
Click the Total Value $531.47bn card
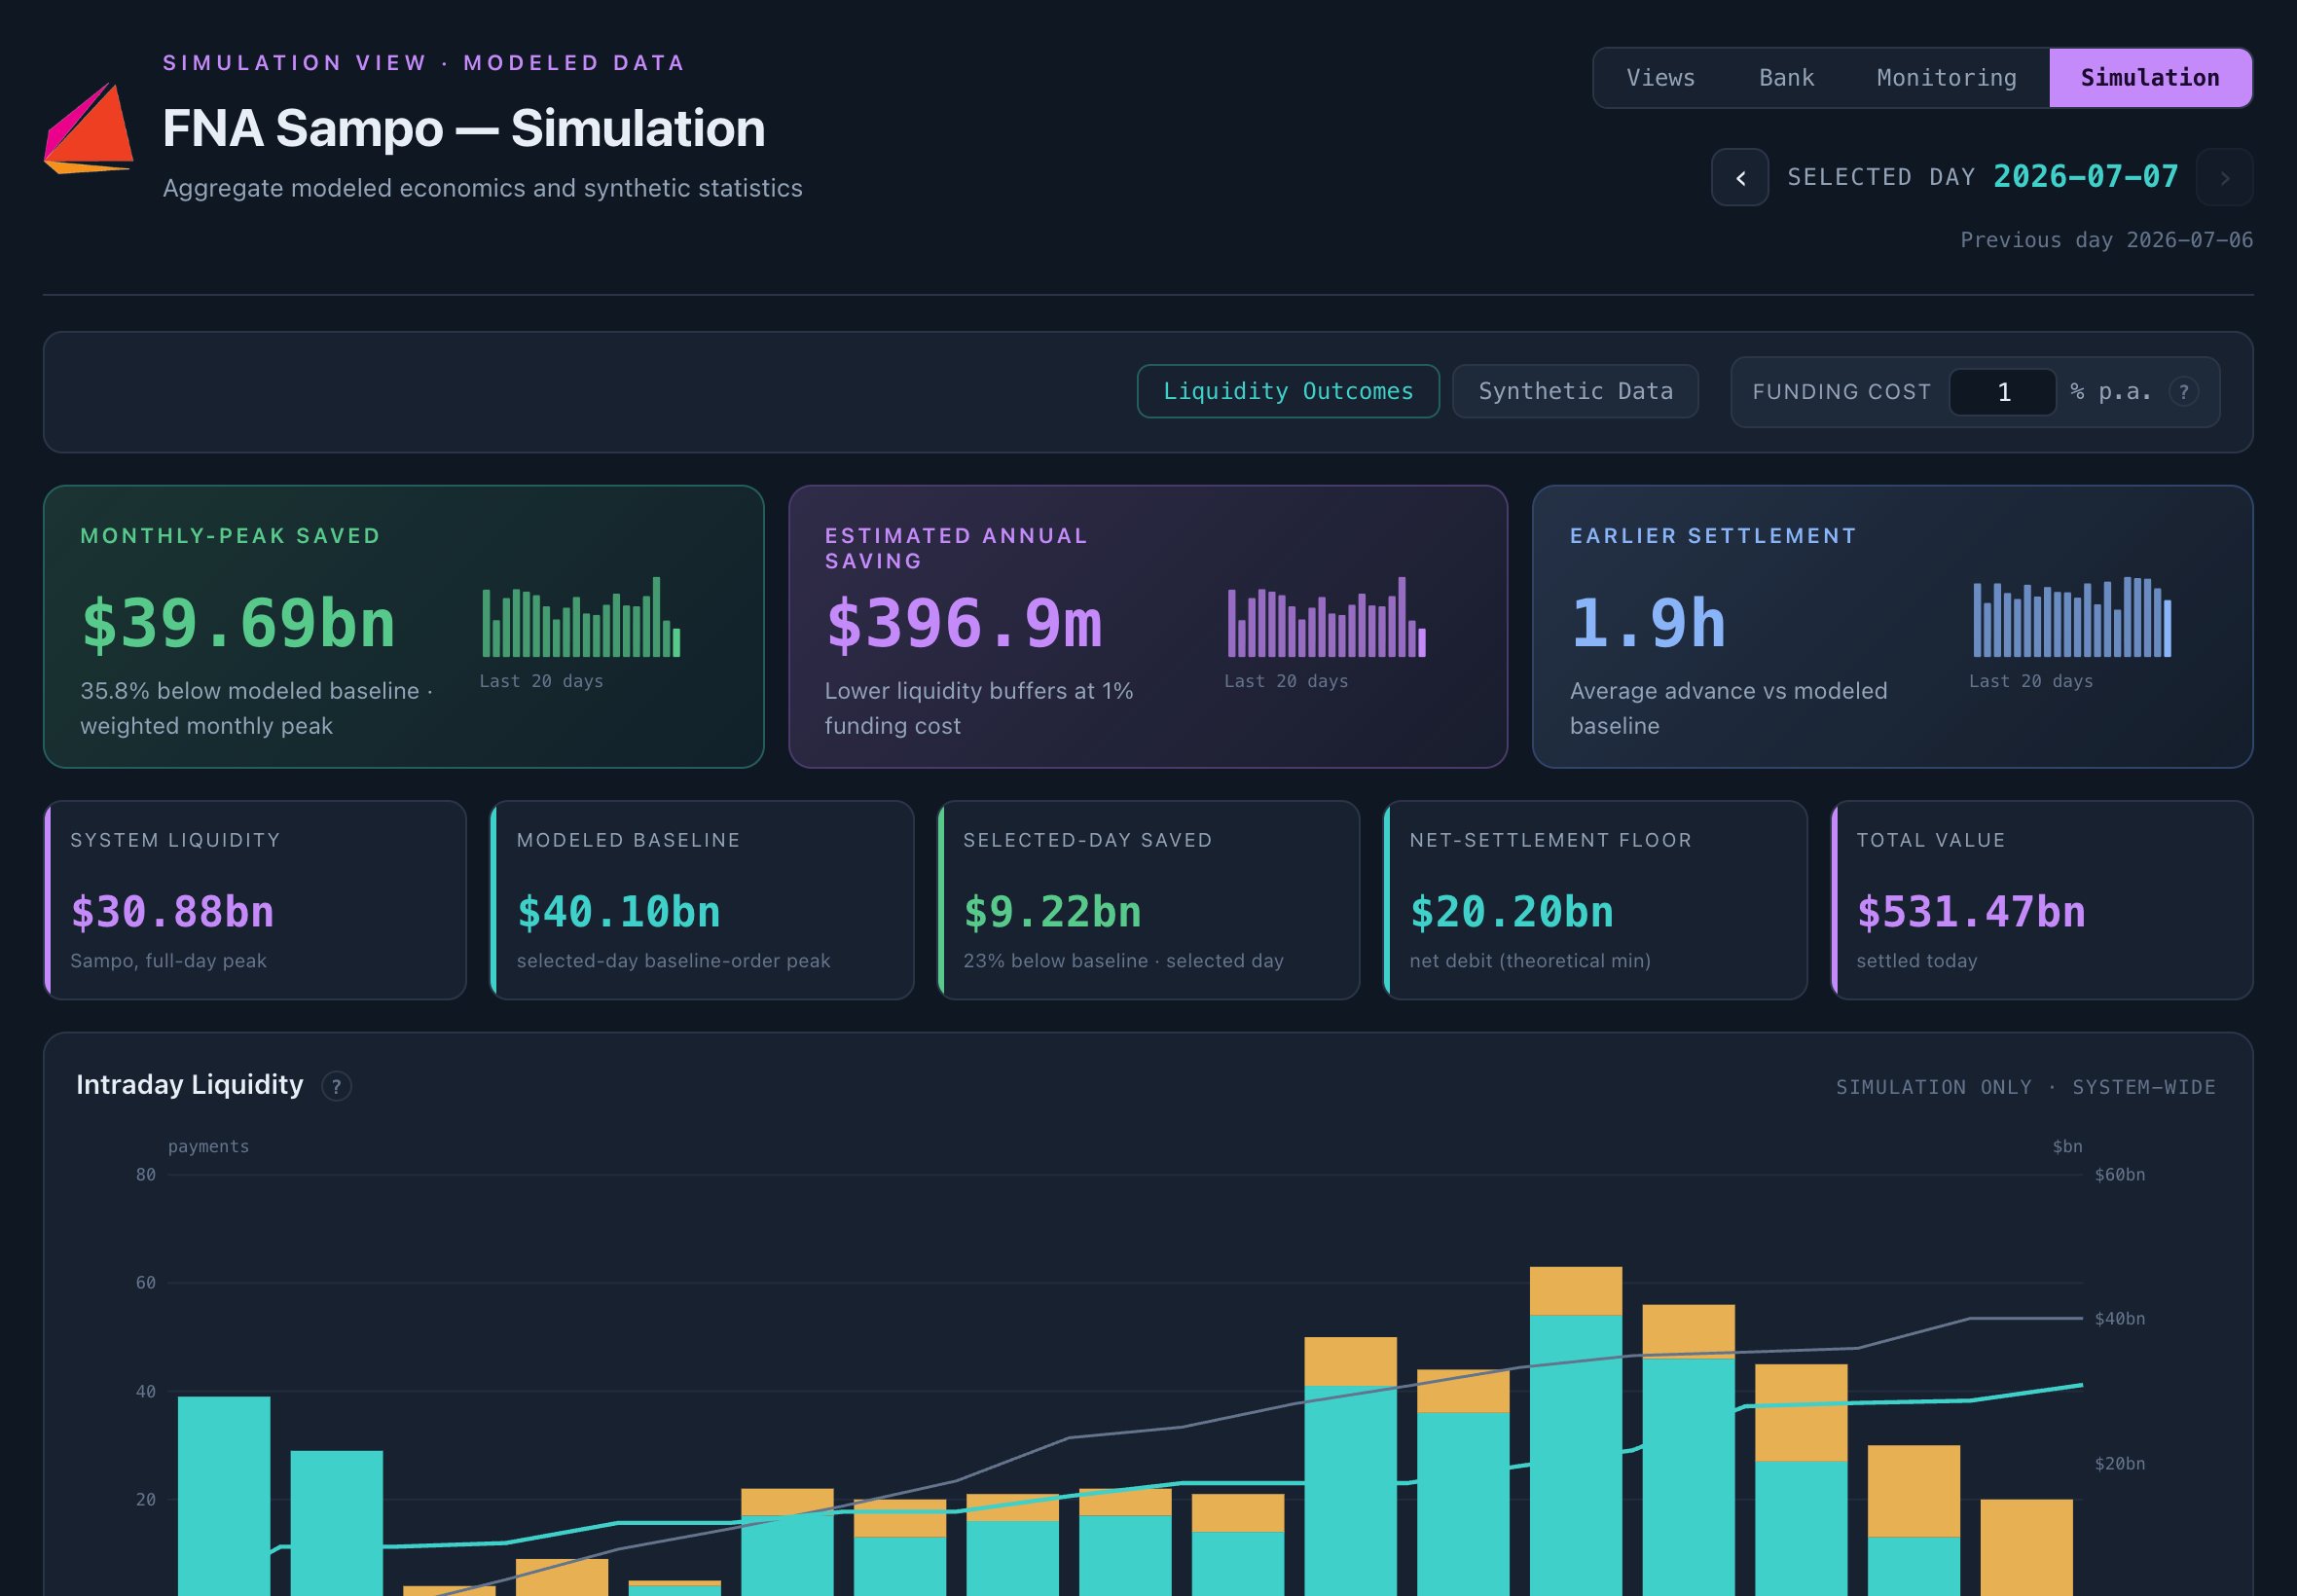(x=2042, y=900)
